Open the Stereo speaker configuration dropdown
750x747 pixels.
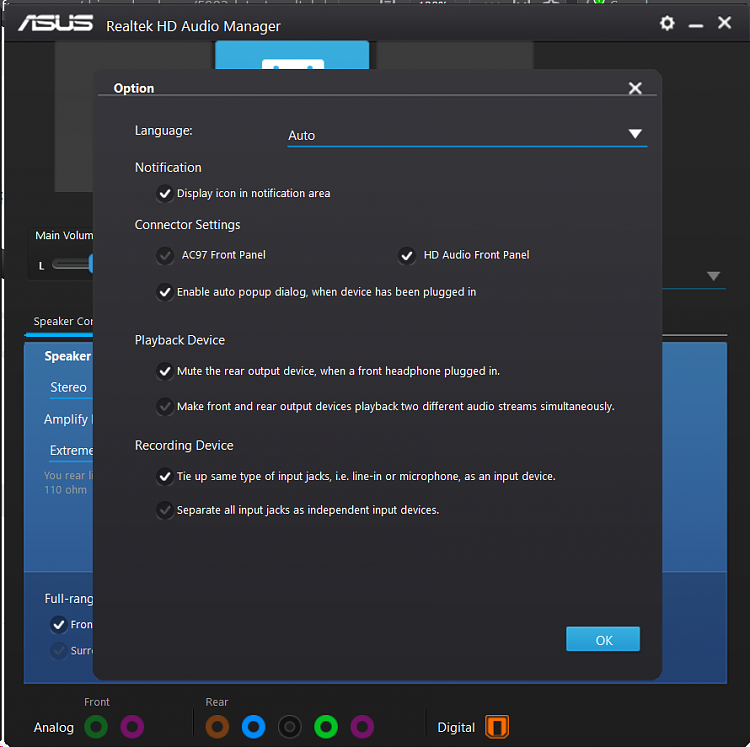pyautogui.click(x=71, y=388)
